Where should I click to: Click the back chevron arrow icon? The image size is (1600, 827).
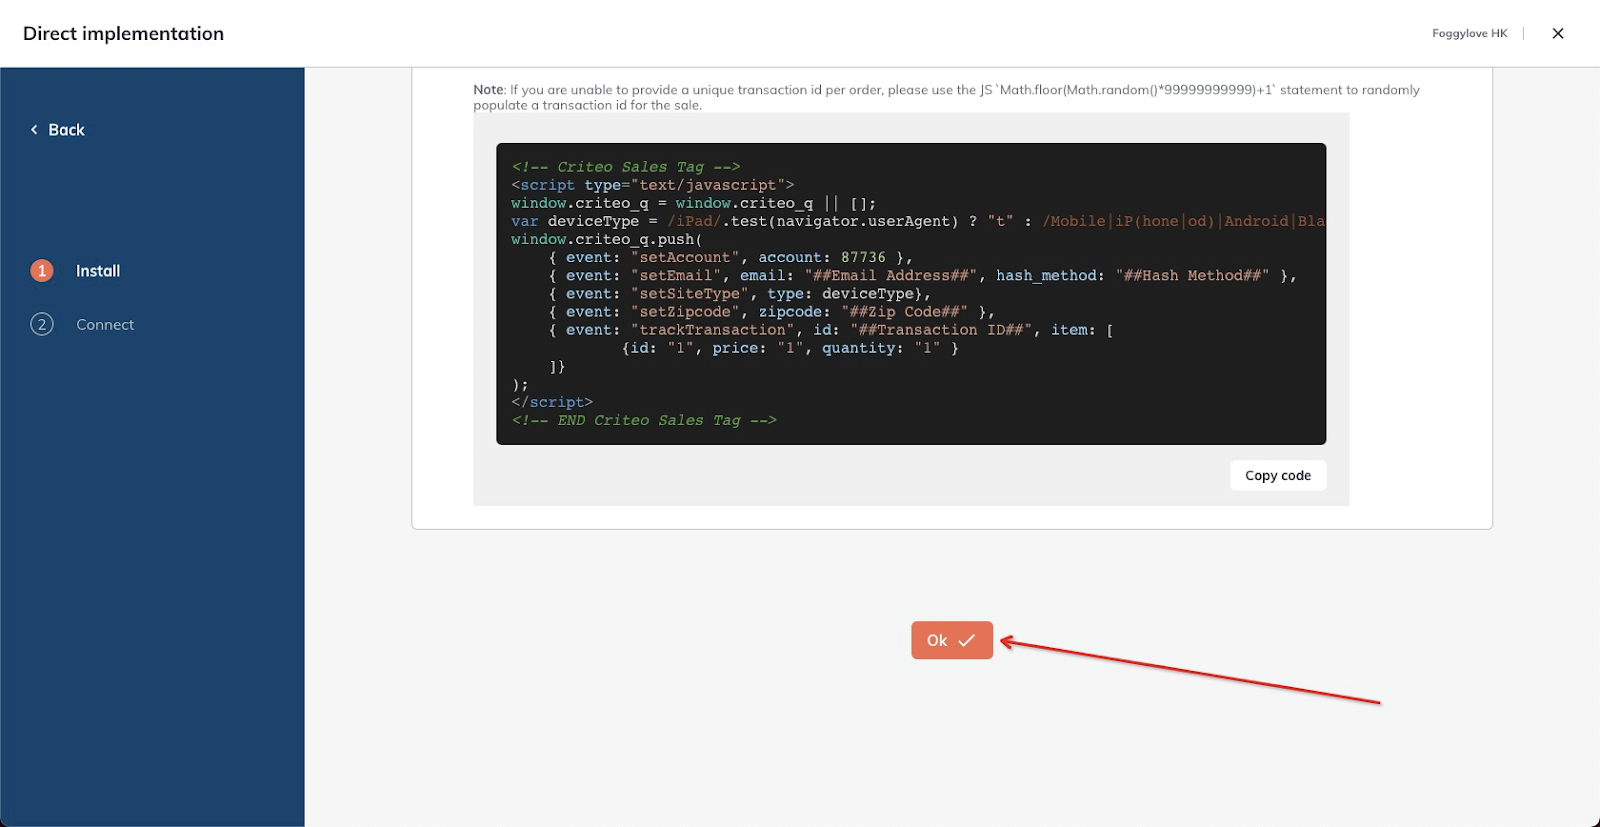click(x=34, y=130)
